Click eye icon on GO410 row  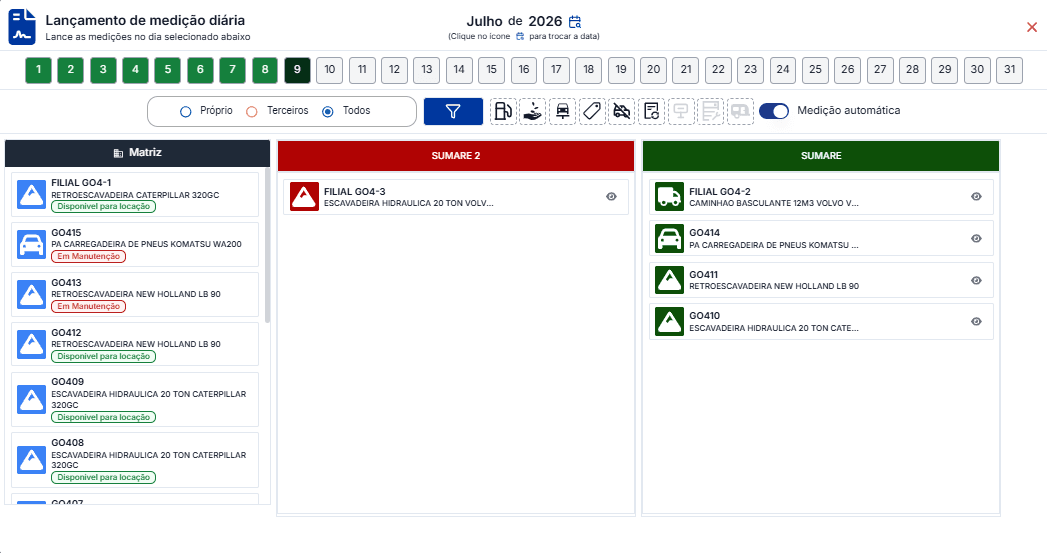coord(976,321)
